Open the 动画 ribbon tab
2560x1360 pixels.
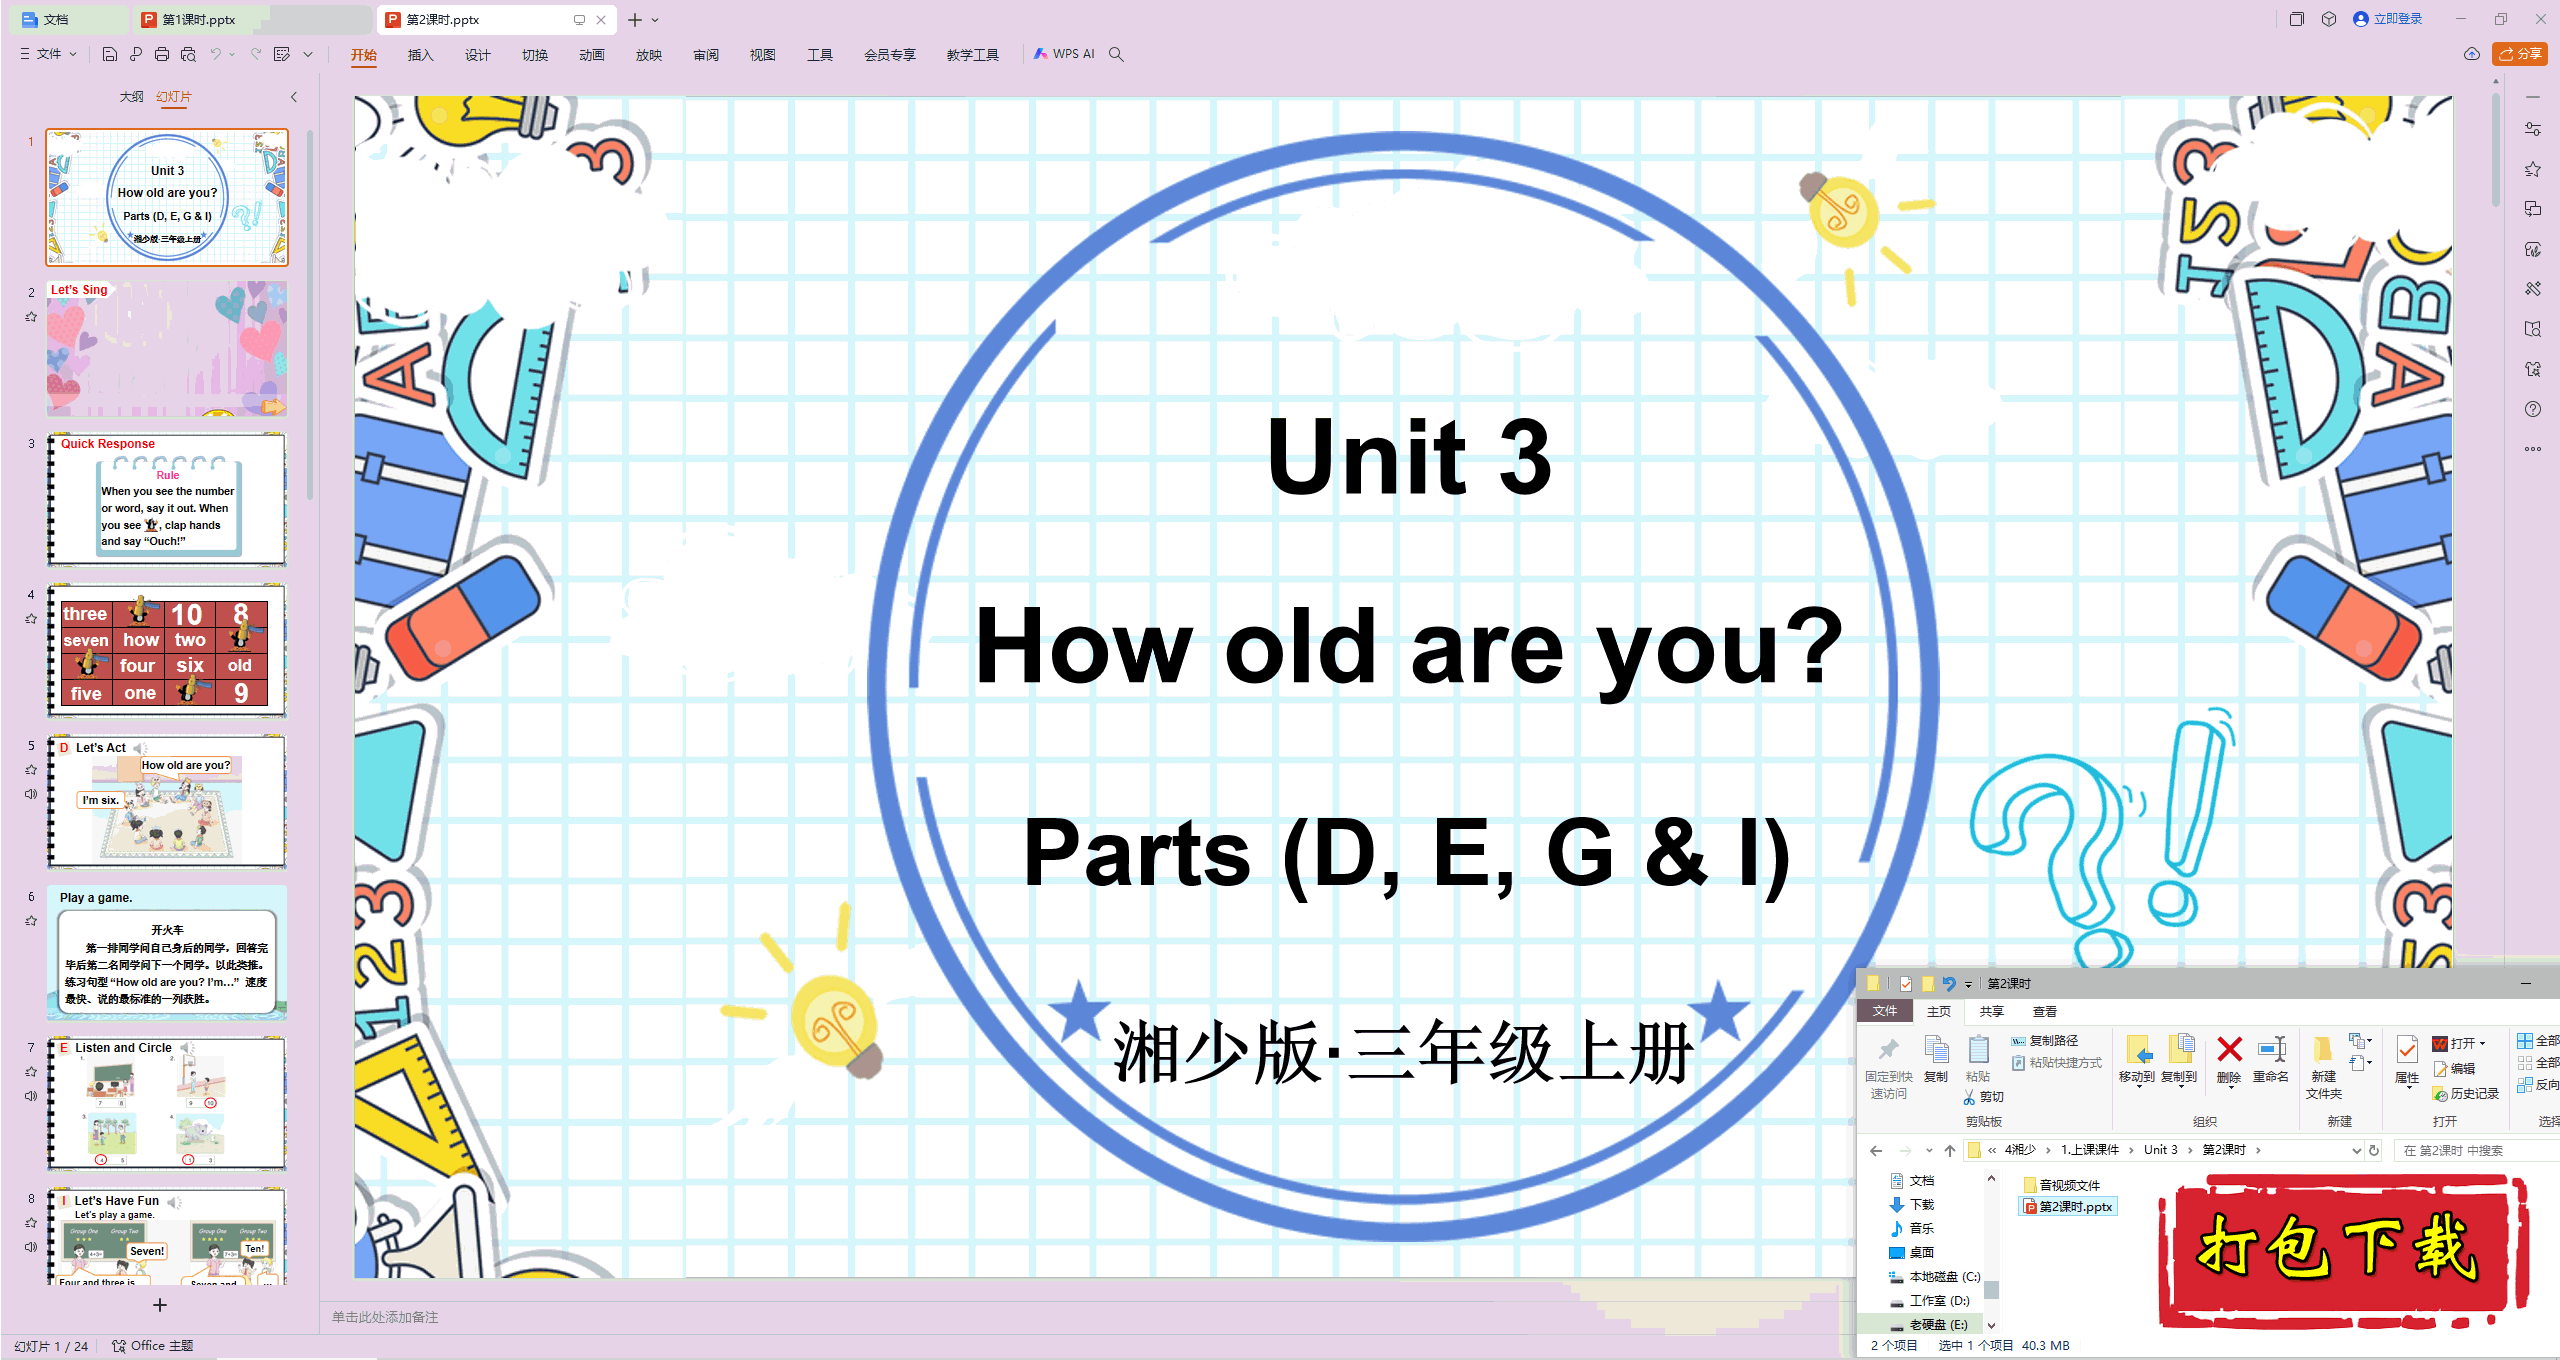pyautogui.click(x=591, y=55)
